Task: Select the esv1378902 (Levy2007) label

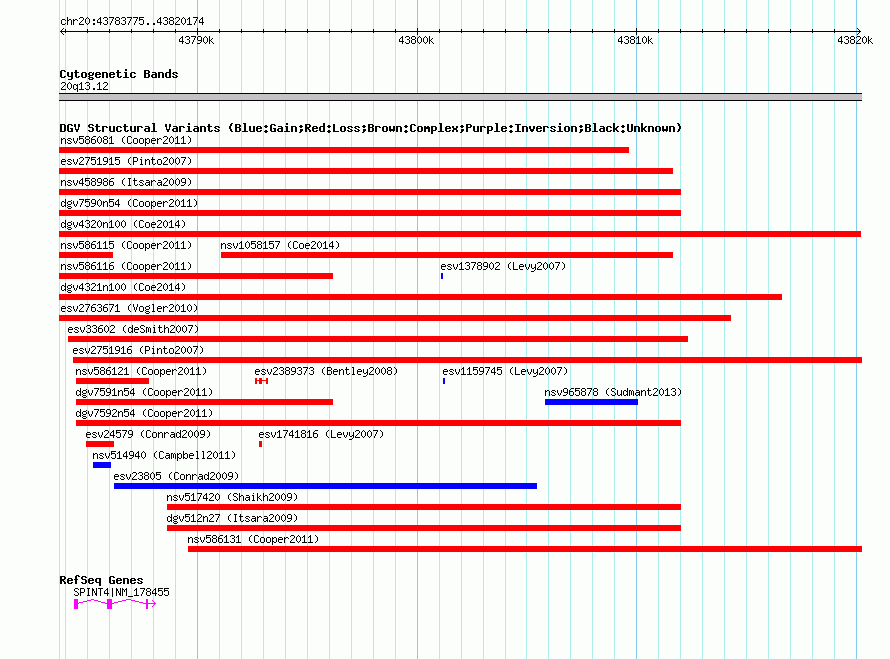Action: pos(503,266)
